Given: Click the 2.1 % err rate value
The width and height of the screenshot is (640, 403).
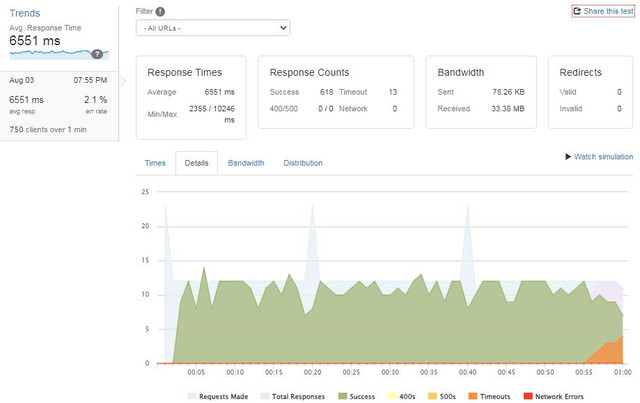Looking at the screenshot, I should click(x=96, y=100).
